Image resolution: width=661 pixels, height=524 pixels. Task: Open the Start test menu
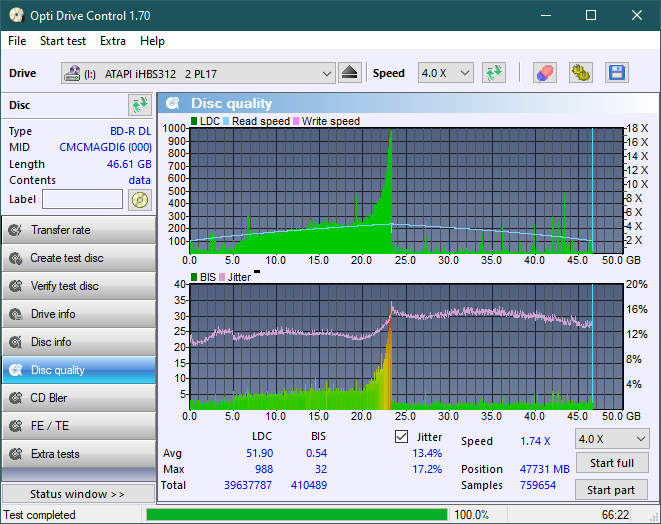(x=63, y=41)
